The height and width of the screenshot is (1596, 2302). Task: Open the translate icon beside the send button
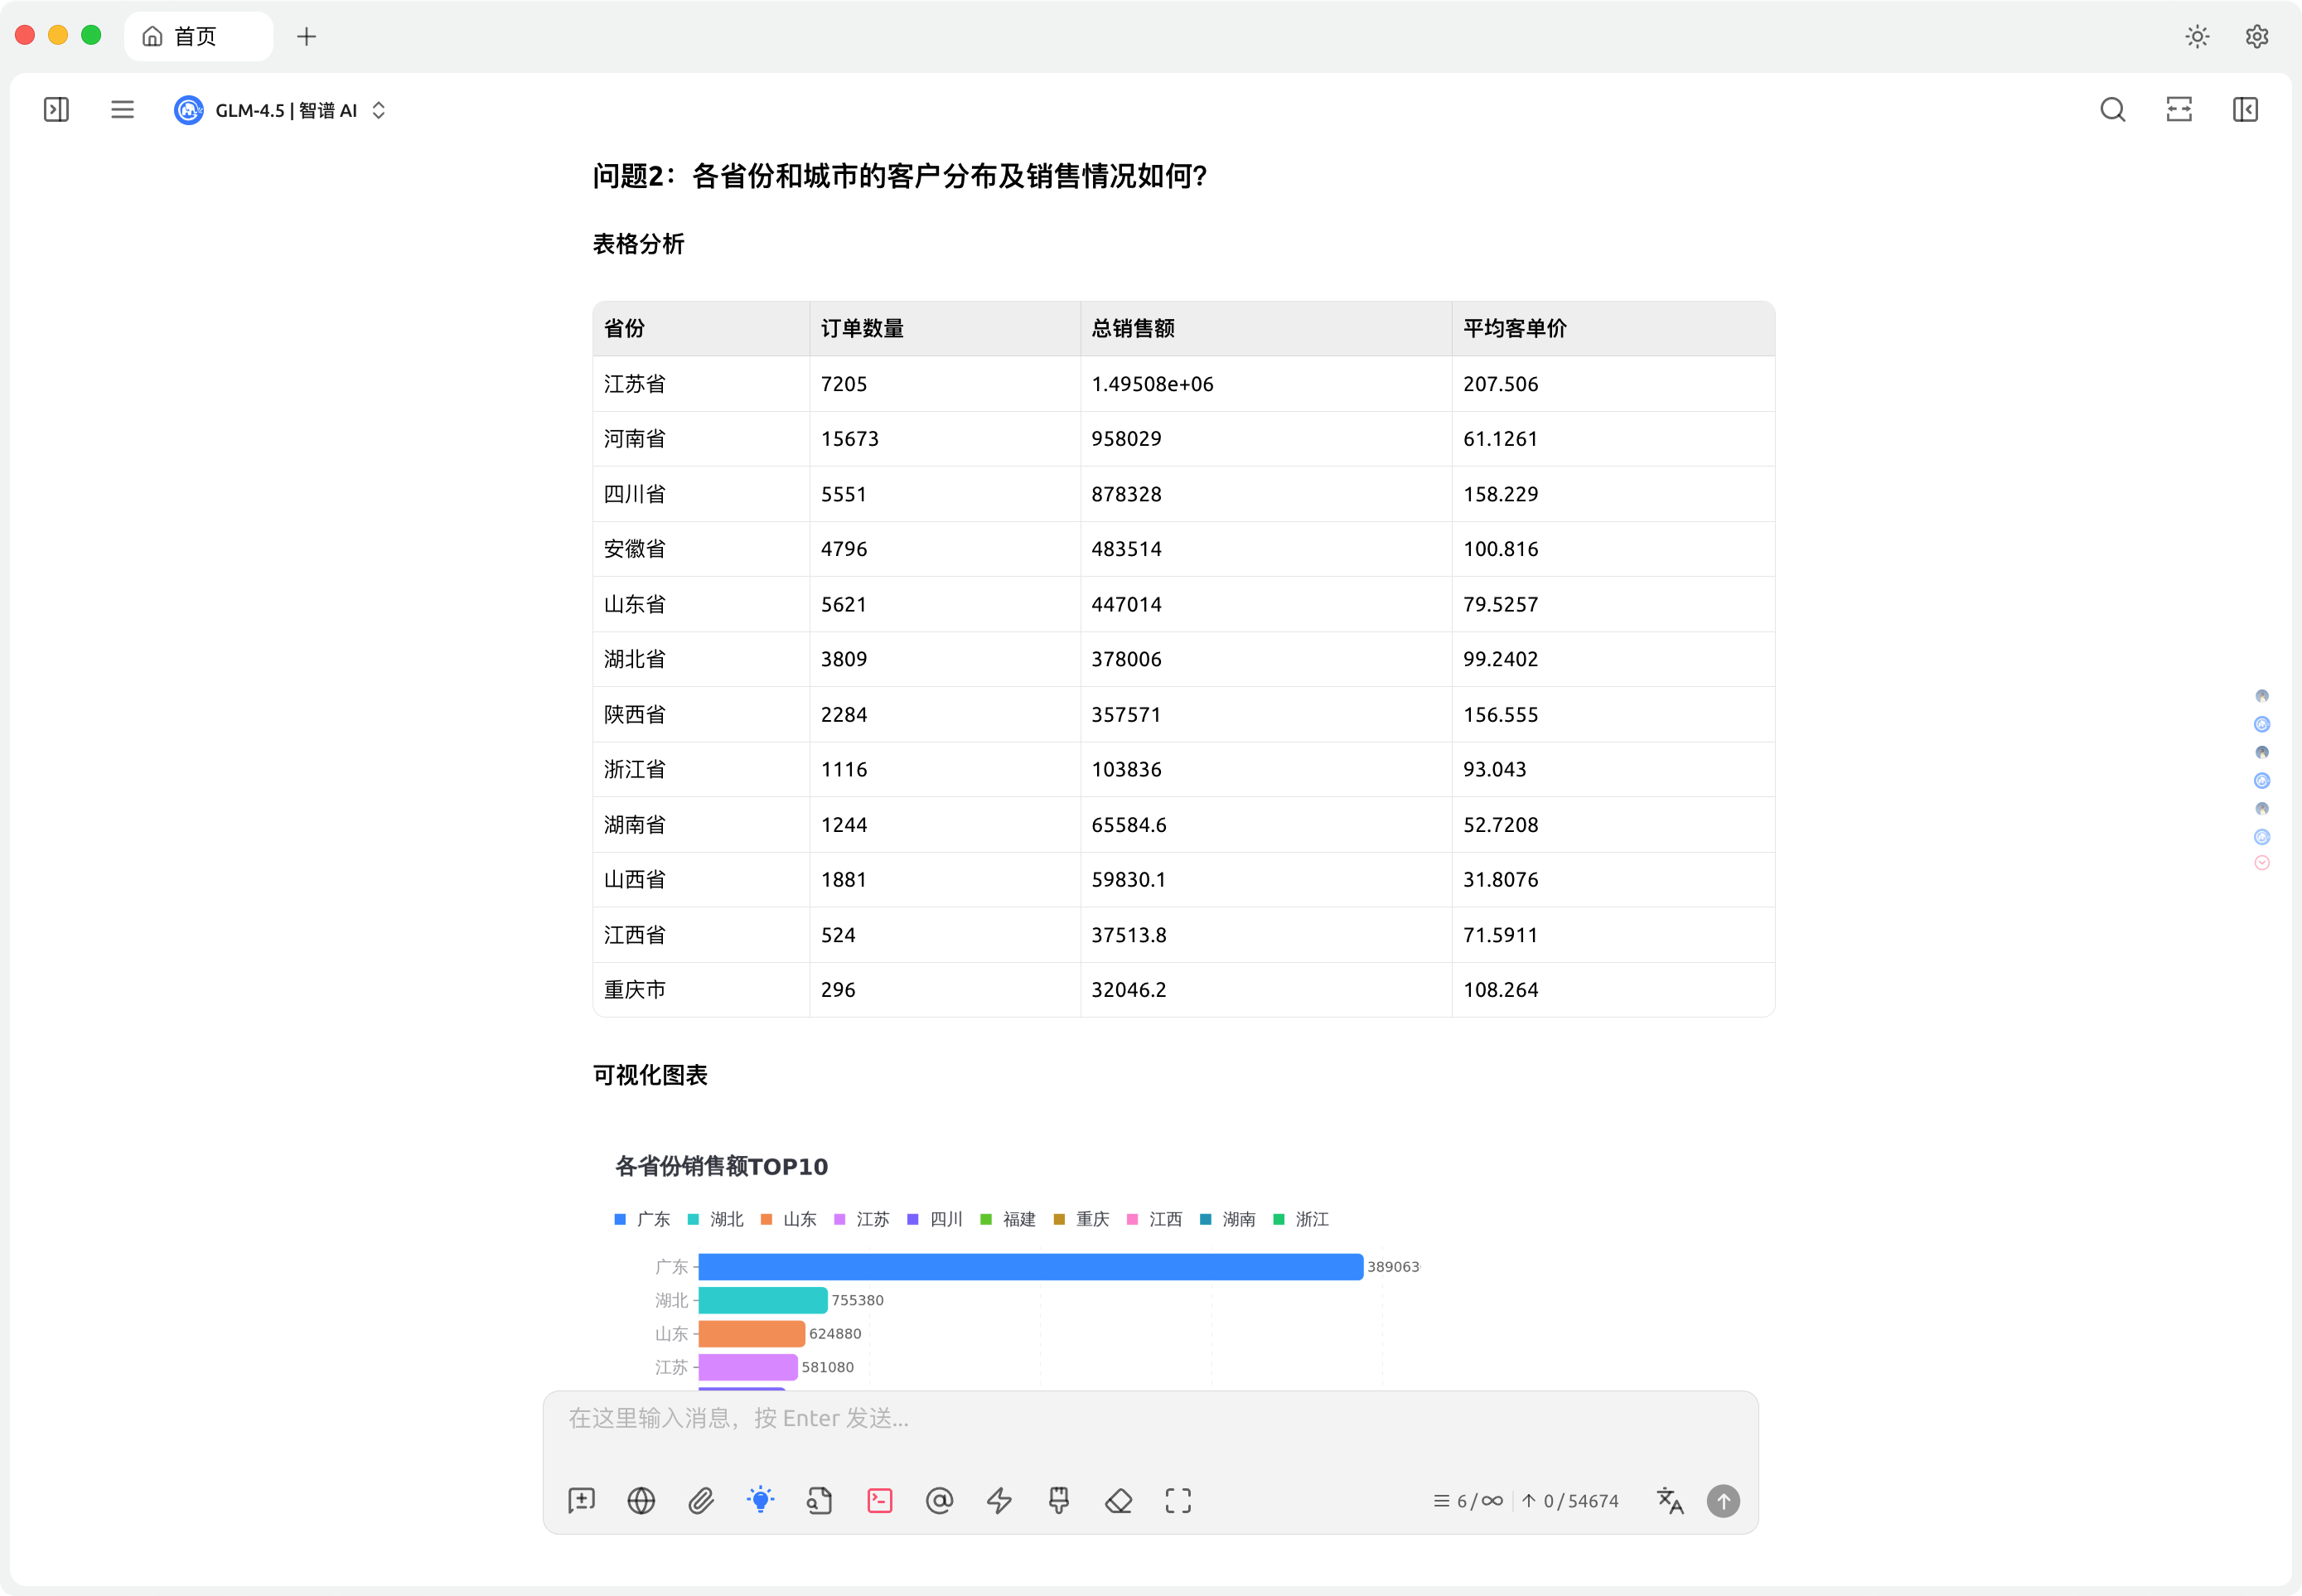point(1671,1500)
